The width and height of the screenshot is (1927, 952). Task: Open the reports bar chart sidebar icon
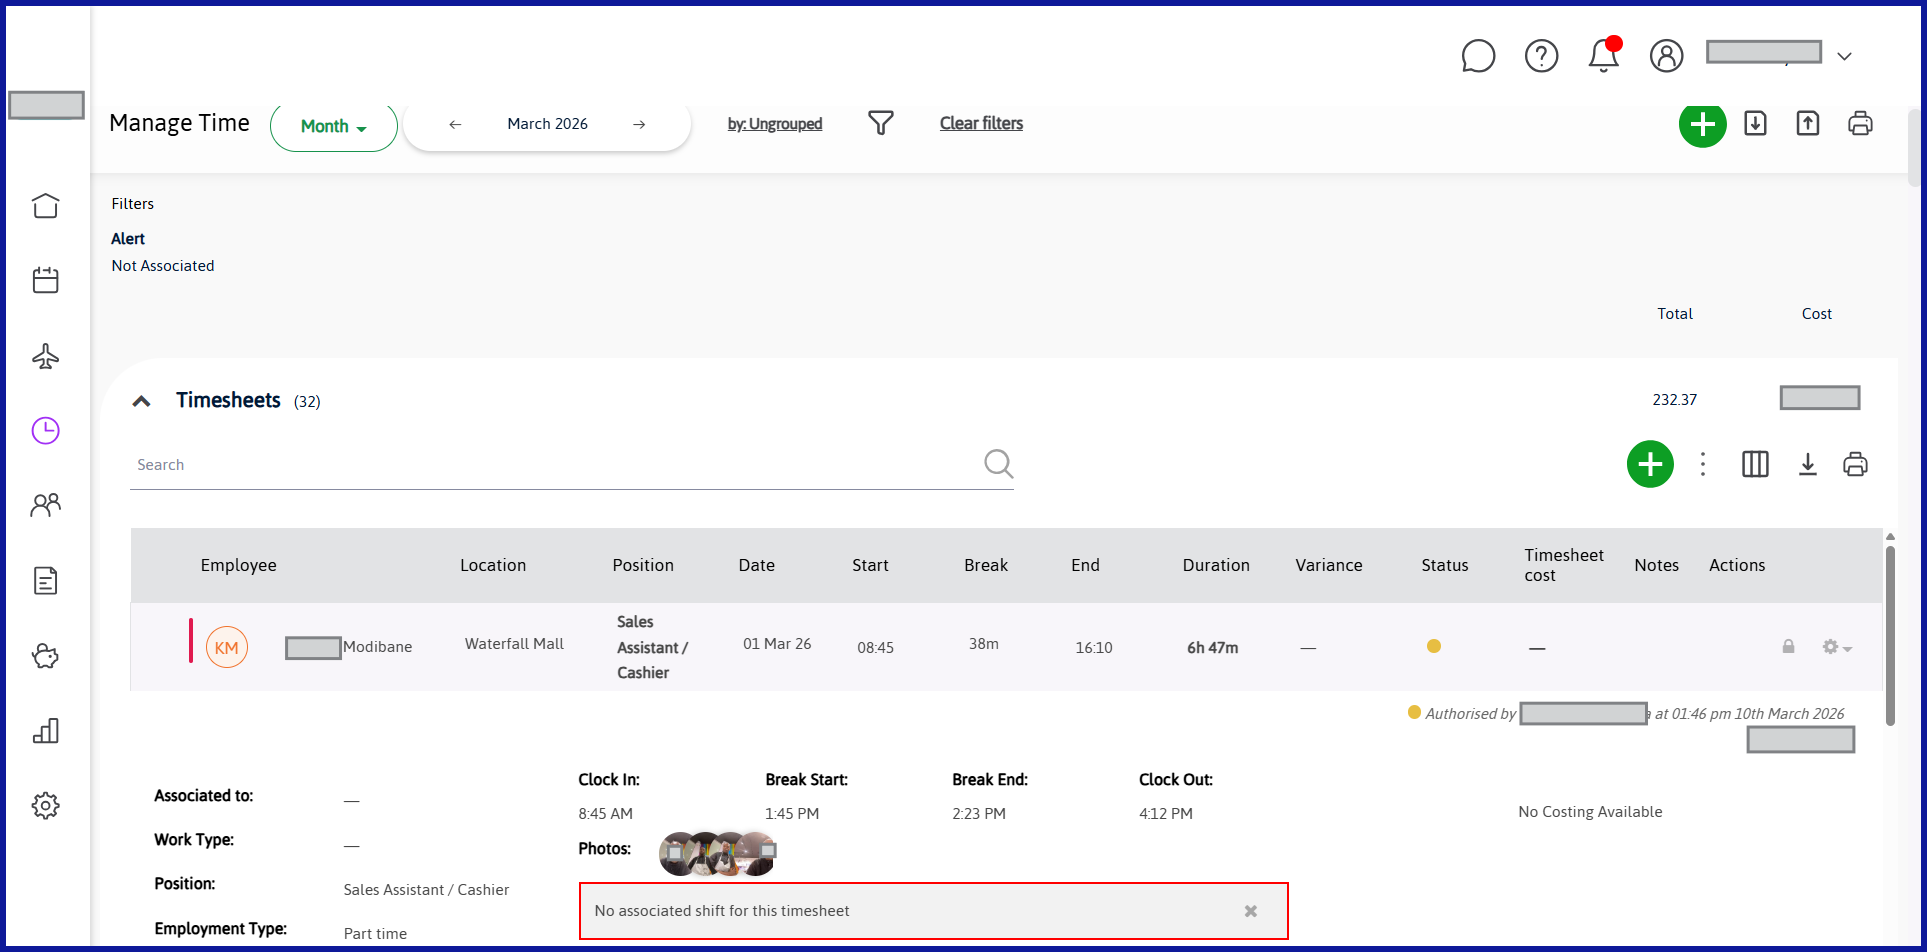pyautogui.click(x=45, y=731)
